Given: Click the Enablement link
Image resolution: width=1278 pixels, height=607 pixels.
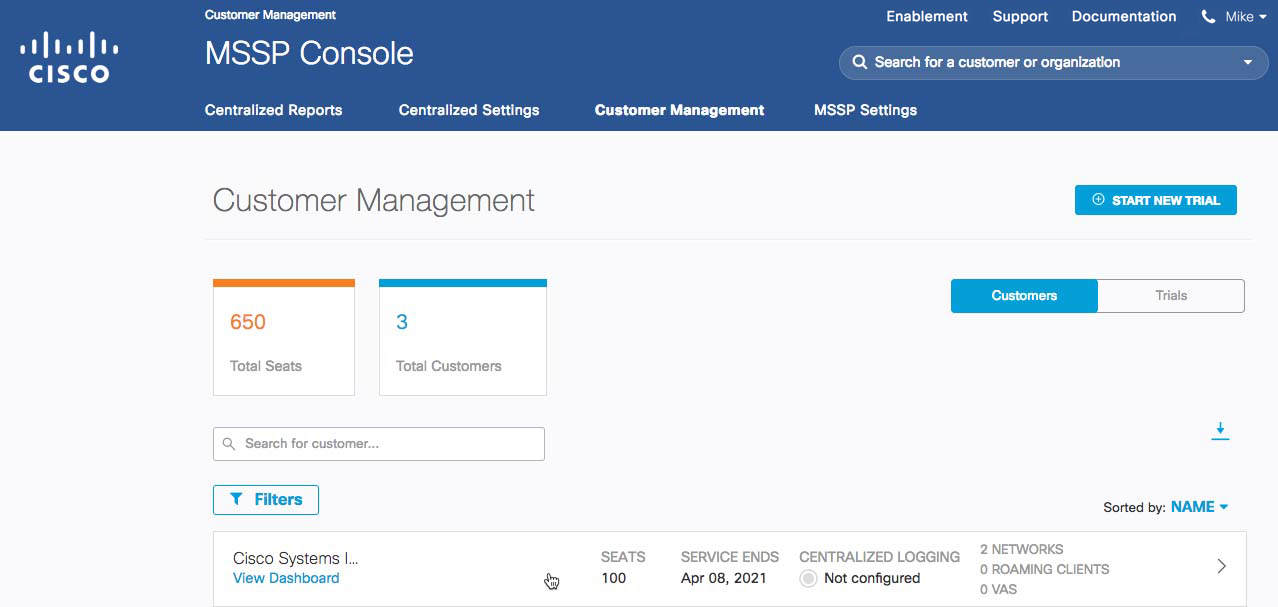Looking at the screenshot, I should click(x=927, y=17).
